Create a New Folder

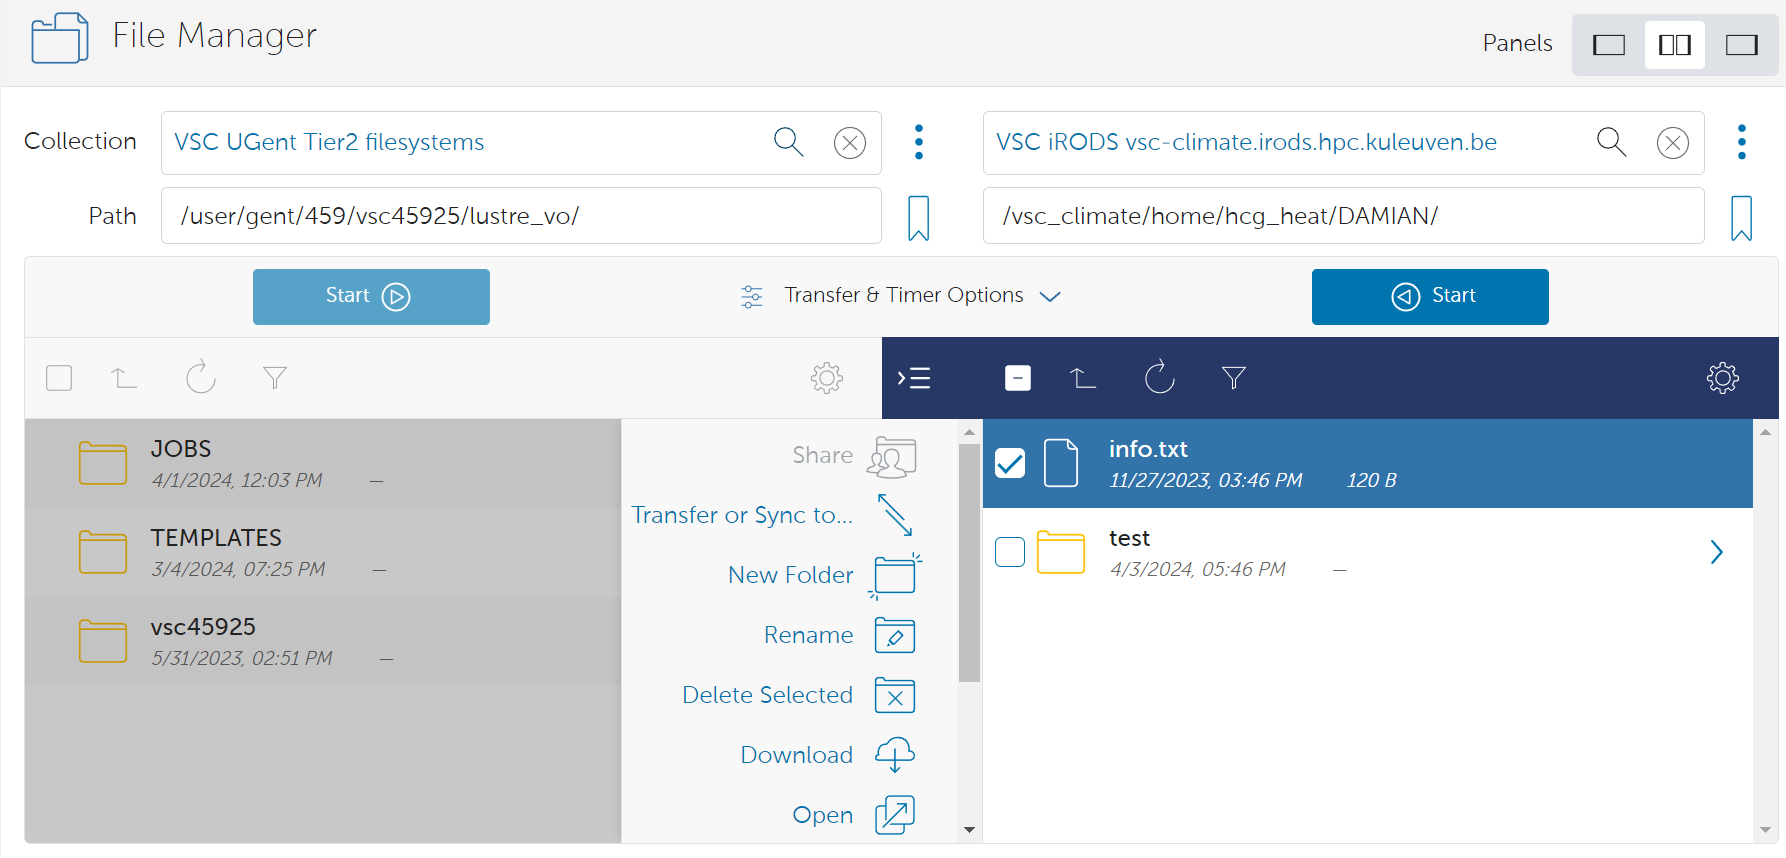point(824,575)
